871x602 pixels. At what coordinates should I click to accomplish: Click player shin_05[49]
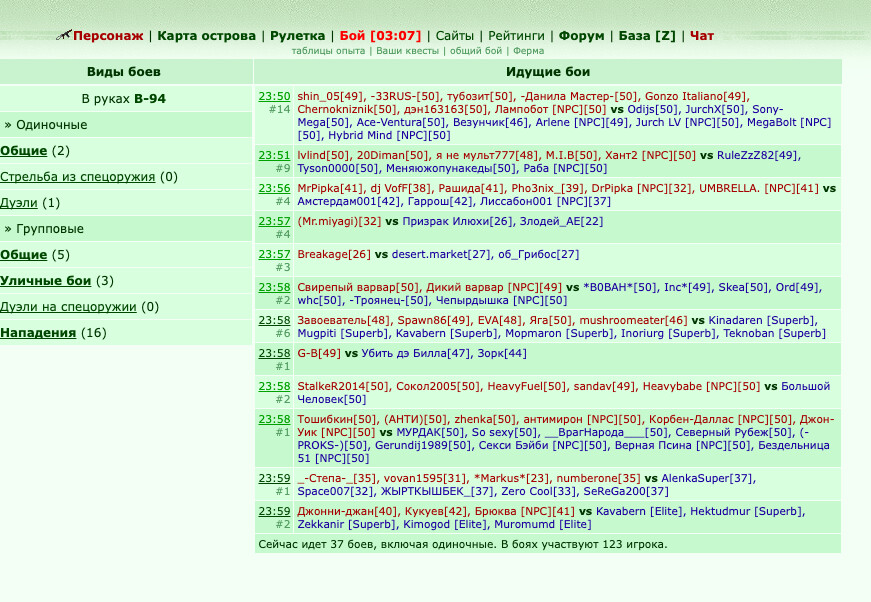pos(330,96)
